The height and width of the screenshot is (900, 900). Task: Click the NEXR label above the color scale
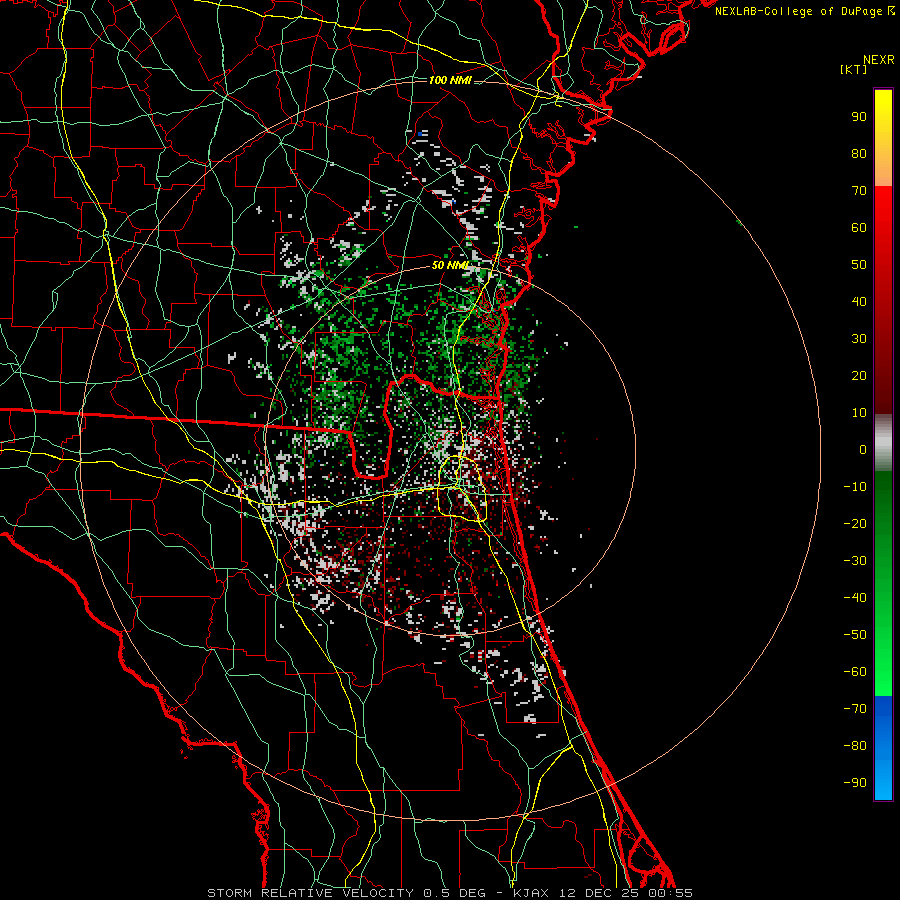(878, 60)
